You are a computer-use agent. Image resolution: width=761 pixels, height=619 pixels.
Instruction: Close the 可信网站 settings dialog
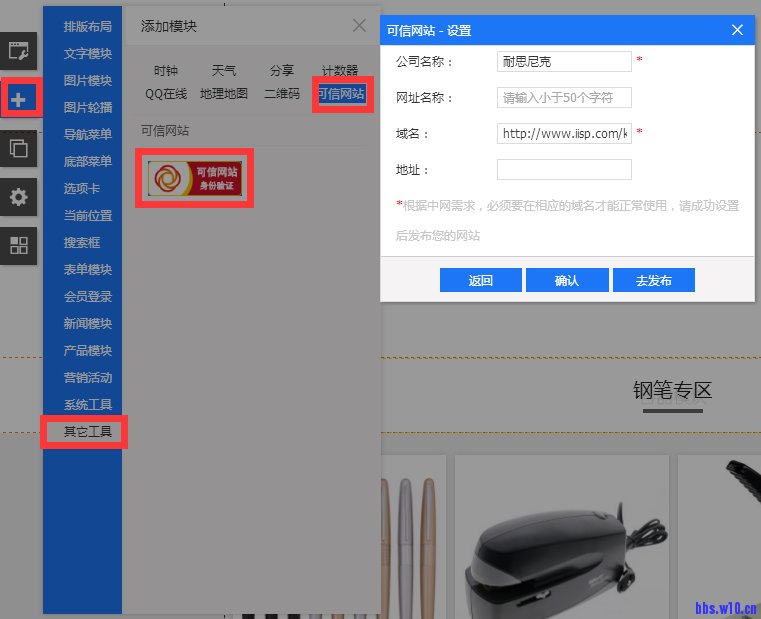point(738,30)
